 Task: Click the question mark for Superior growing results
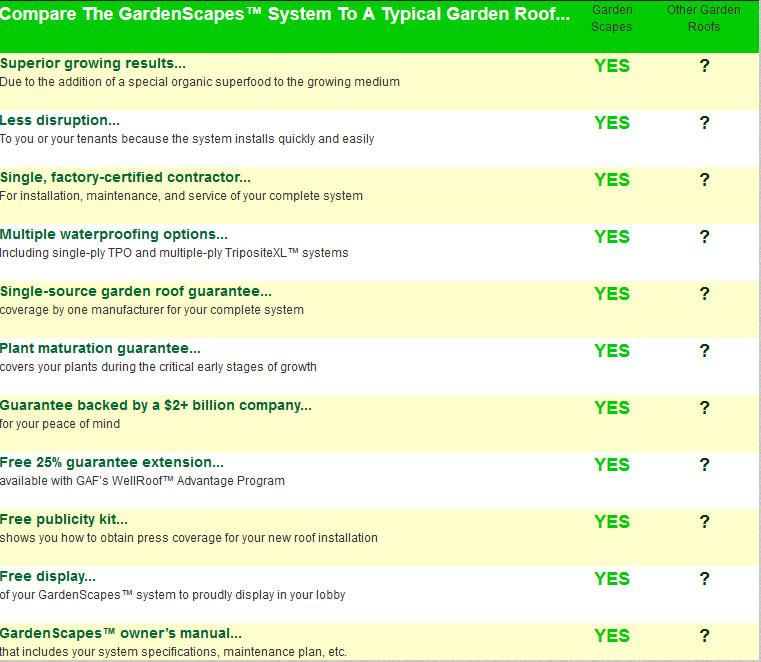pos(704,66)
